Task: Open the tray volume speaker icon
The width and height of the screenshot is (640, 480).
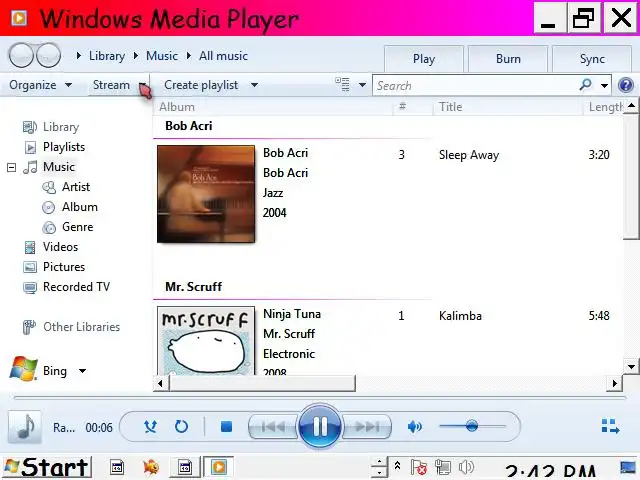Action: (466, 467)
